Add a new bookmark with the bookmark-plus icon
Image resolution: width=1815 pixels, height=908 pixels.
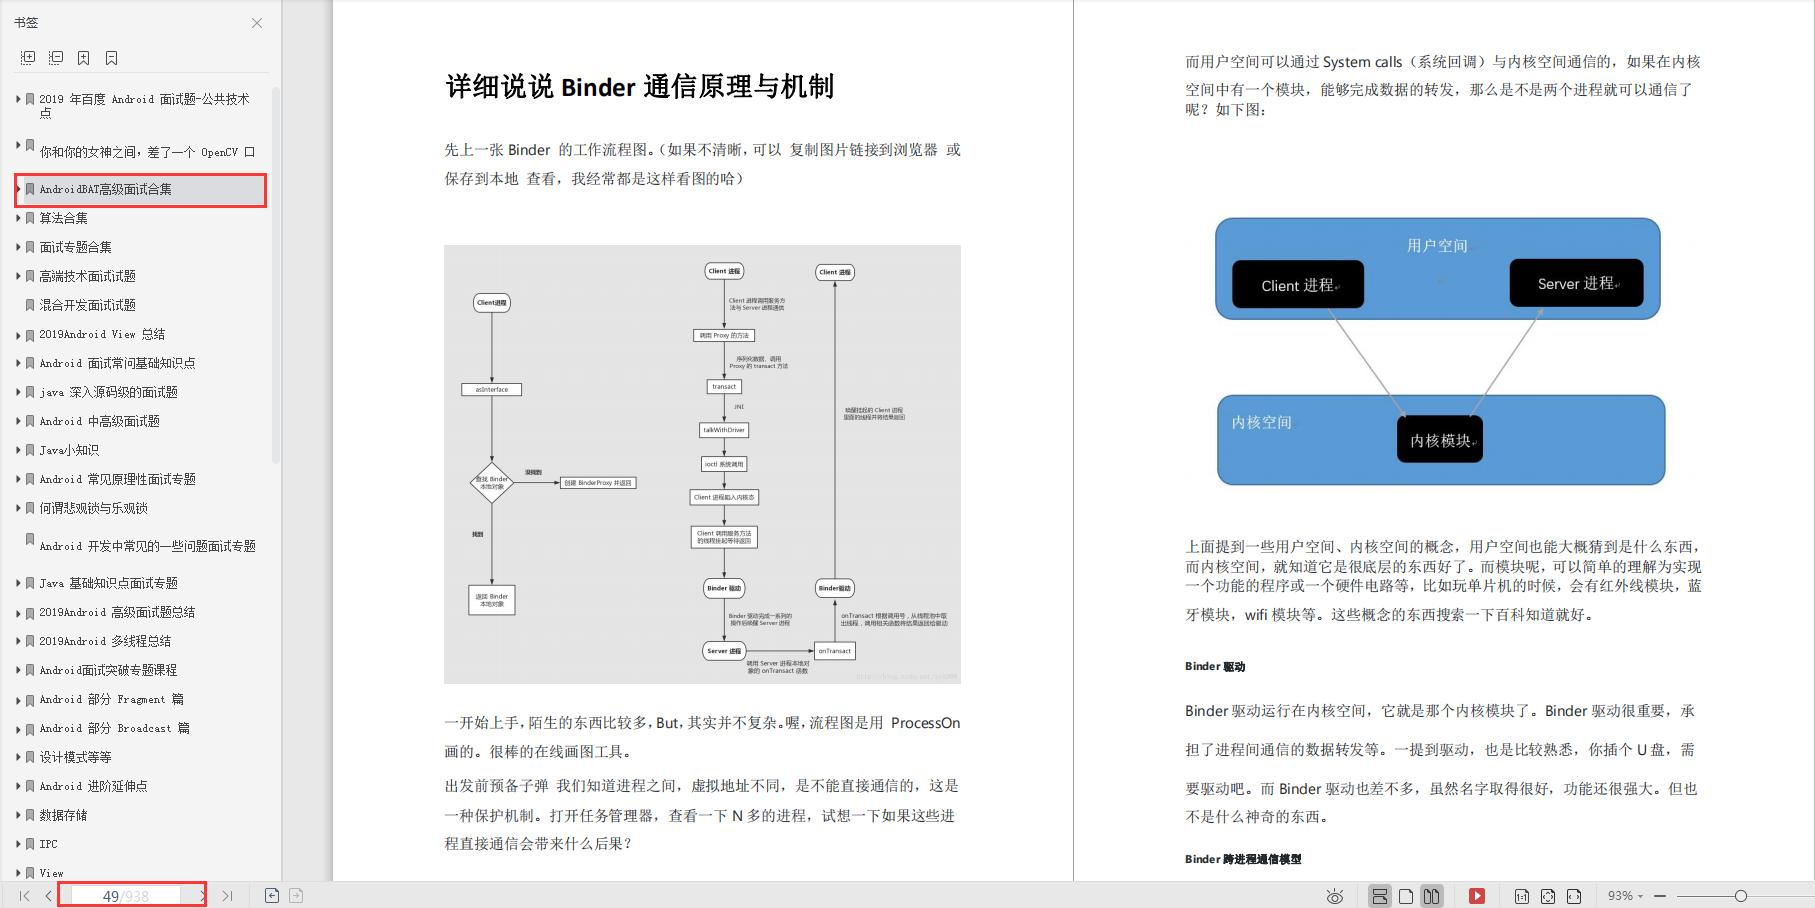tap(84, 57)
